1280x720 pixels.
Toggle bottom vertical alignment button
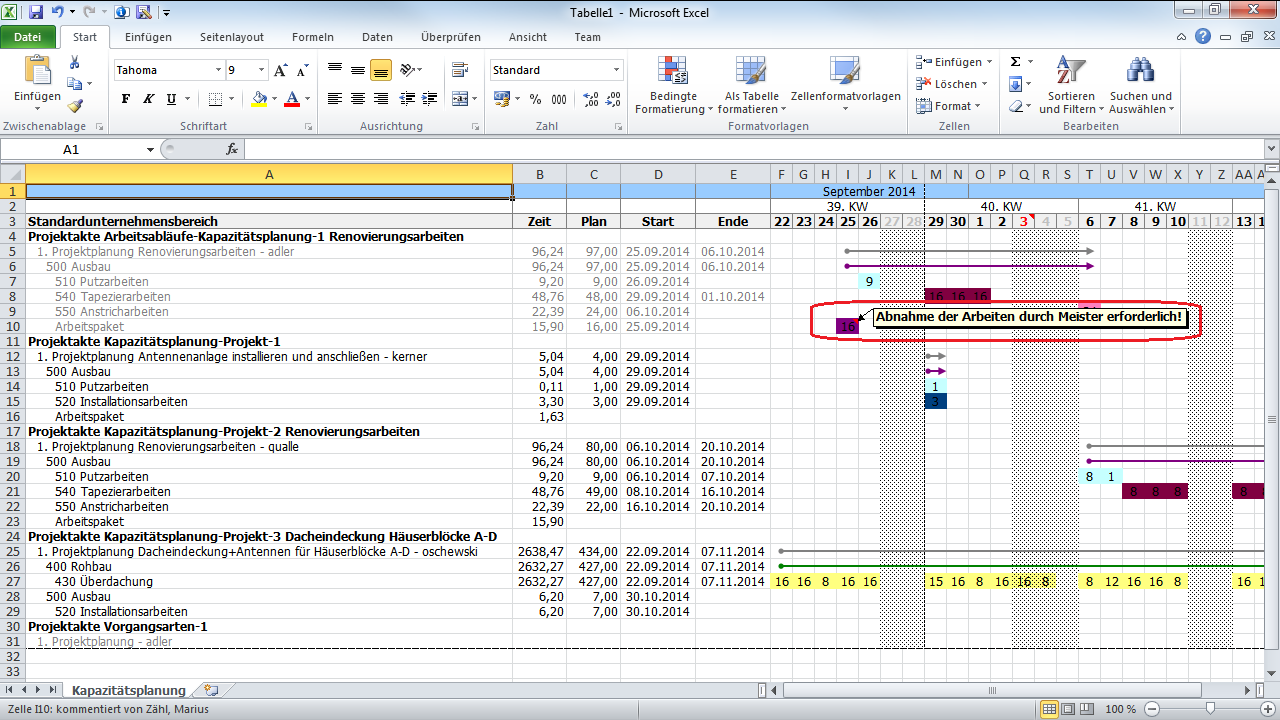(381, 71)
